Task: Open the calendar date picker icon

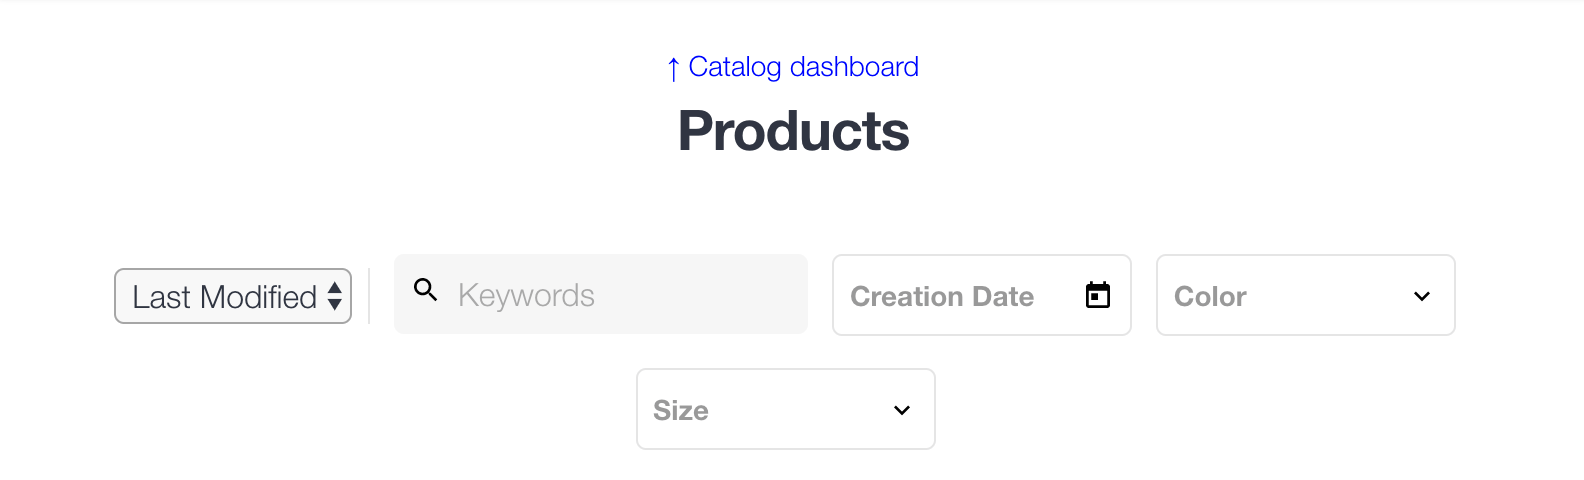Action: click(1098, 295)
